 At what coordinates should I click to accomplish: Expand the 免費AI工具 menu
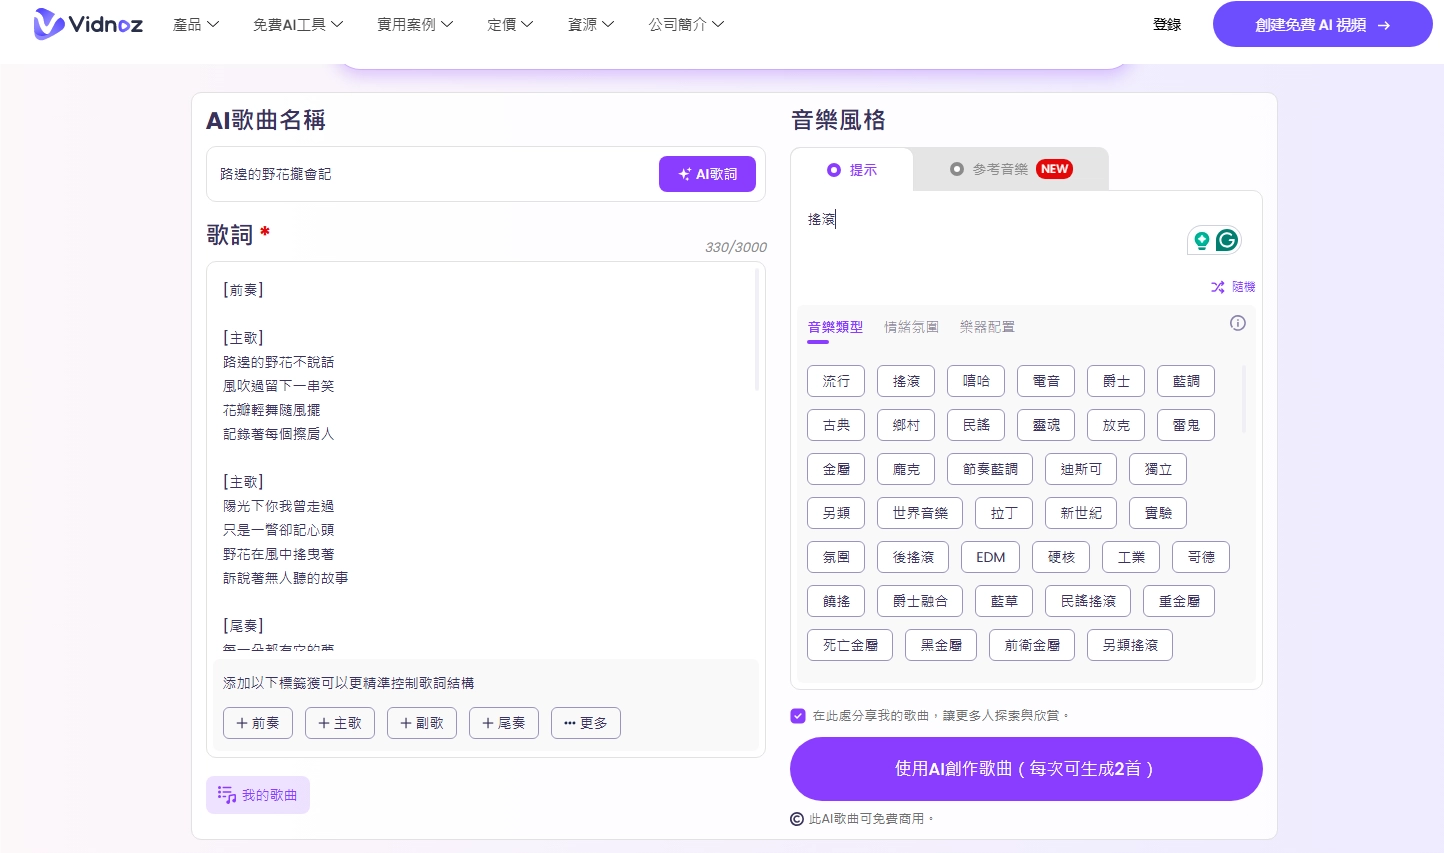[x=298, y=24]
